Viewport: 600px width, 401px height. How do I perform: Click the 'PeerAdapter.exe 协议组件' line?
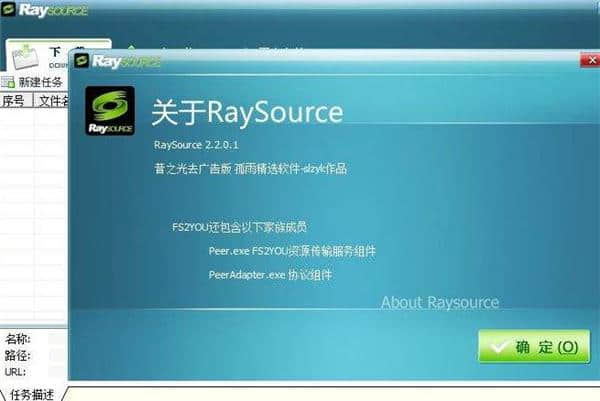point(270,275)
